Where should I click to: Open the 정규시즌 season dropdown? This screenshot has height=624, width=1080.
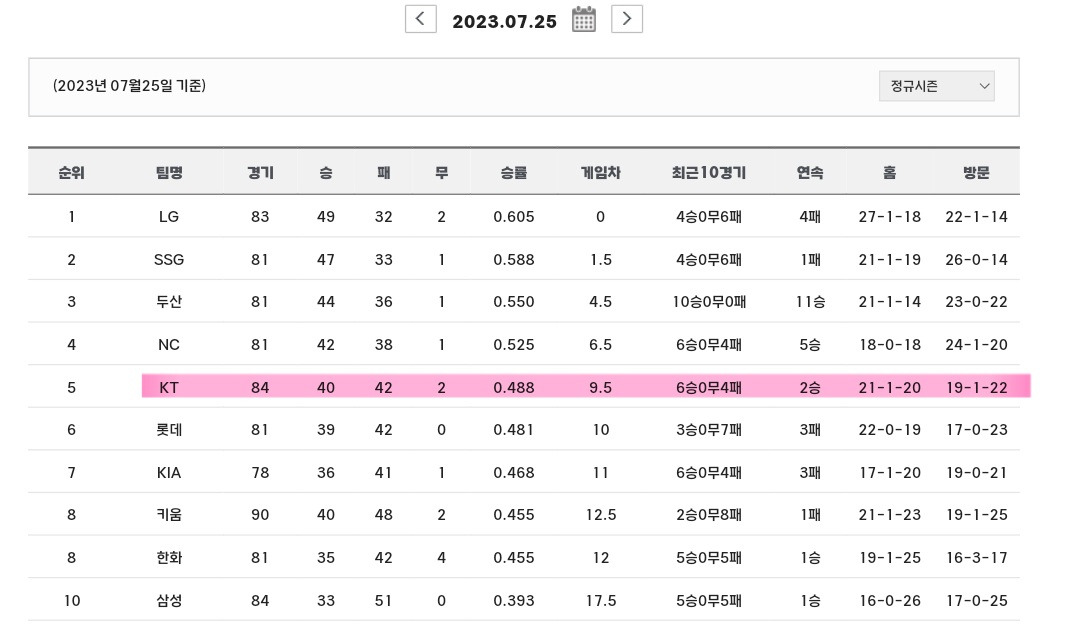(x=936, y=86)
